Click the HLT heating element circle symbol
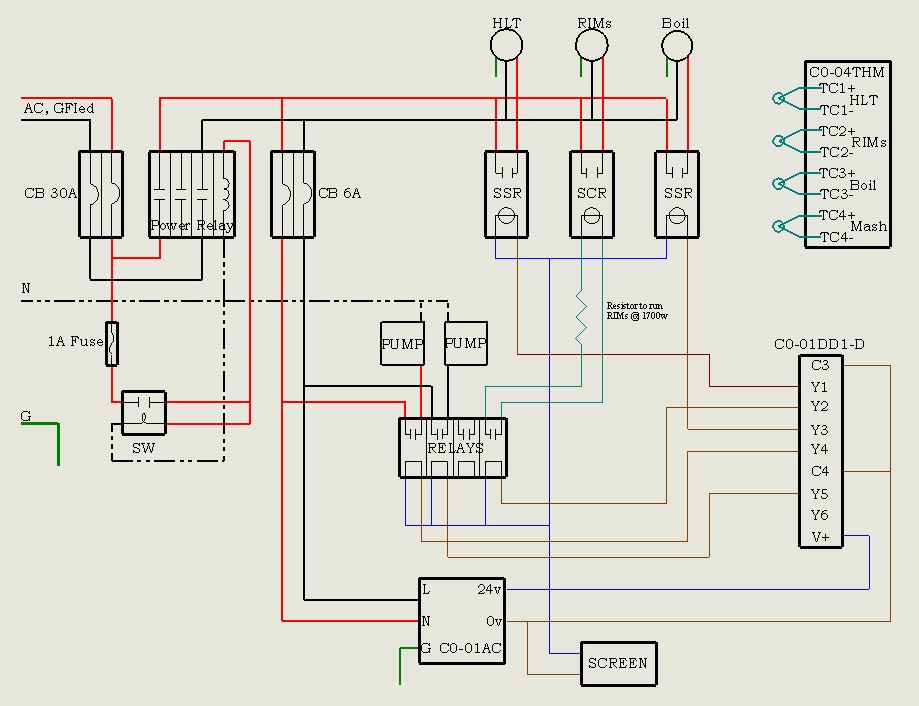This screenshot has width=919, height=706. point(506,45)
